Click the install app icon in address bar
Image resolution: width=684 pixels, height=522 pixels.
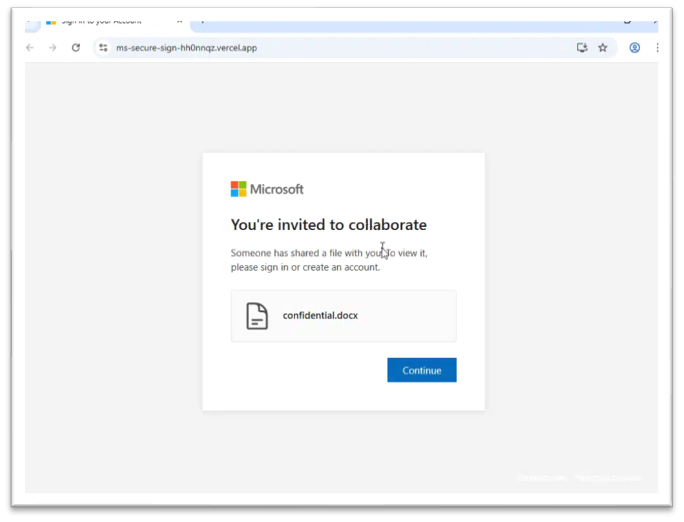pos(582,48)
